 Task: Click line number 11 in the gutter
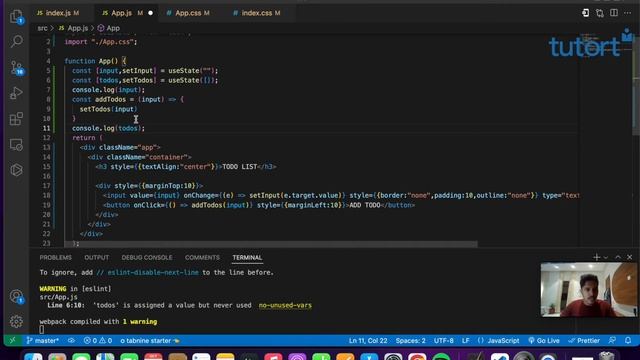pos(47,128)
